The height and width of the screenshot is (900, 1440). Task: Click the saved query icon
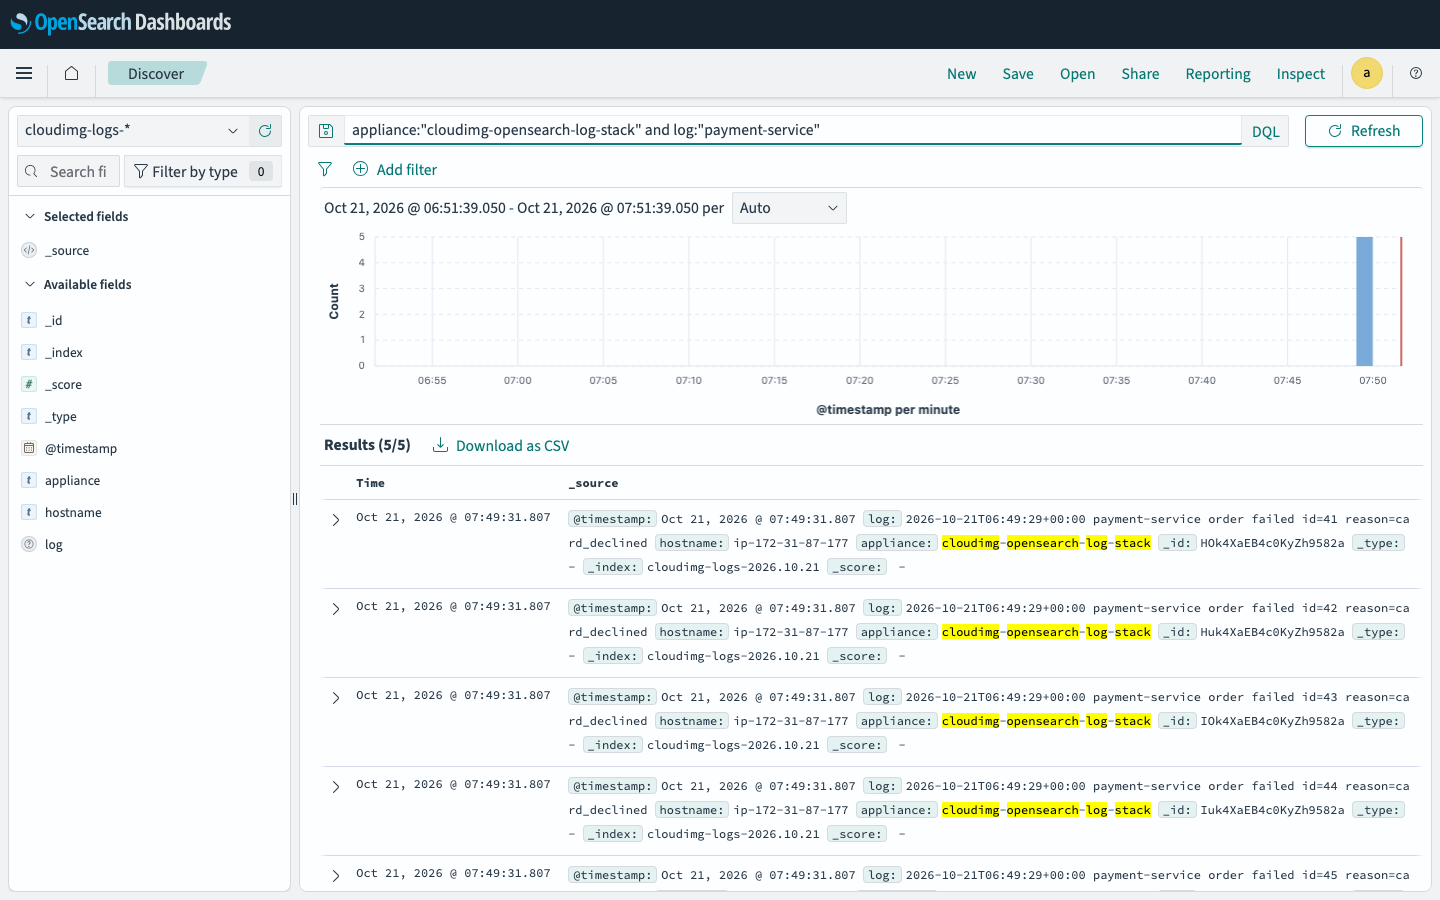(326, 131)
